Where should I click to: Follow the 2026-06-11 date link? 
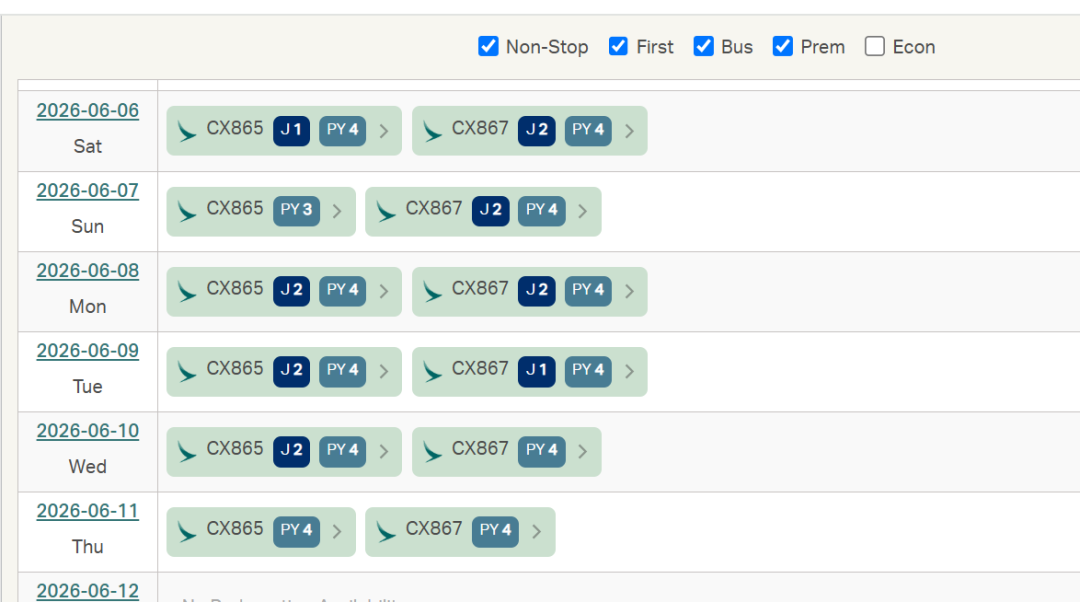tap(88, 510)
